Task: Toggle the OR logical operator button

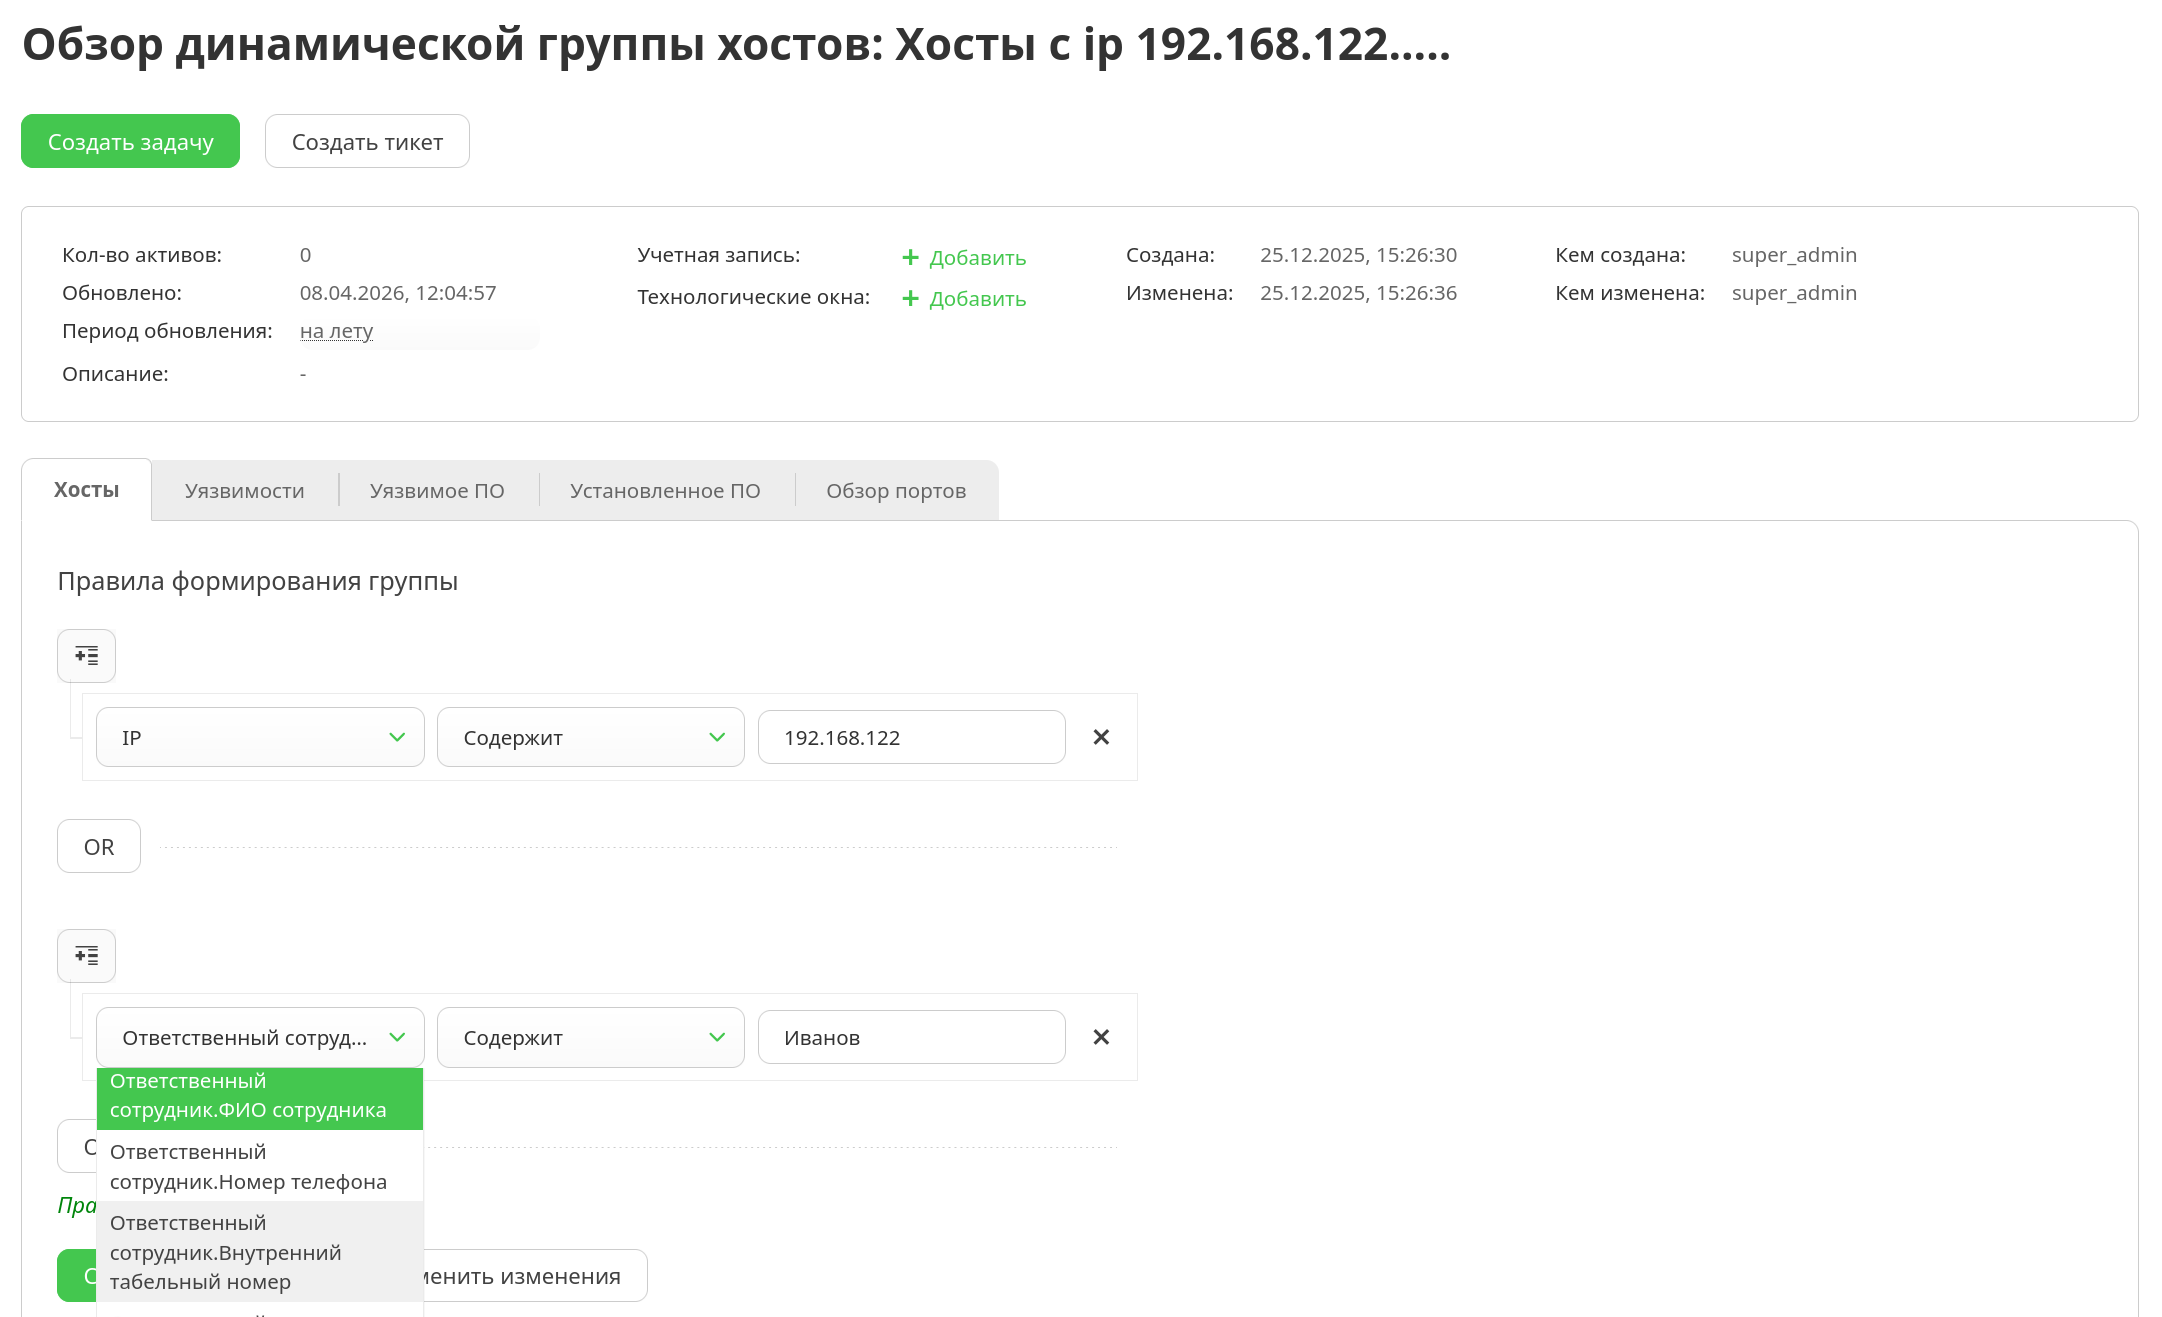Action: [99, 847]
